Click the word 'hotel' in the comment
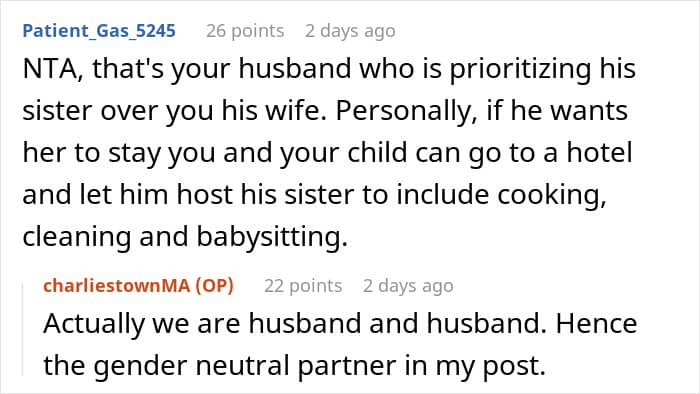700x394 pixels. (x=600, y=152)
